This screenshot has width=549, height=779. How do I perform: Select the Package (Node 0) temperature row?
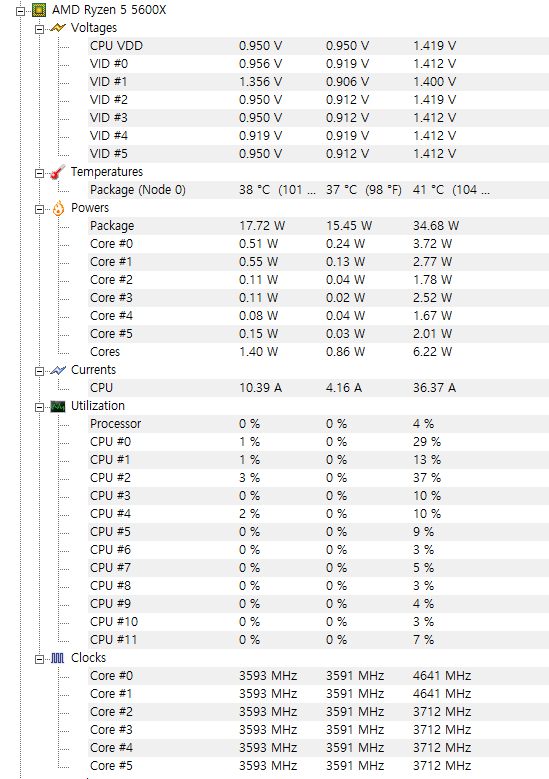[318, 190]
